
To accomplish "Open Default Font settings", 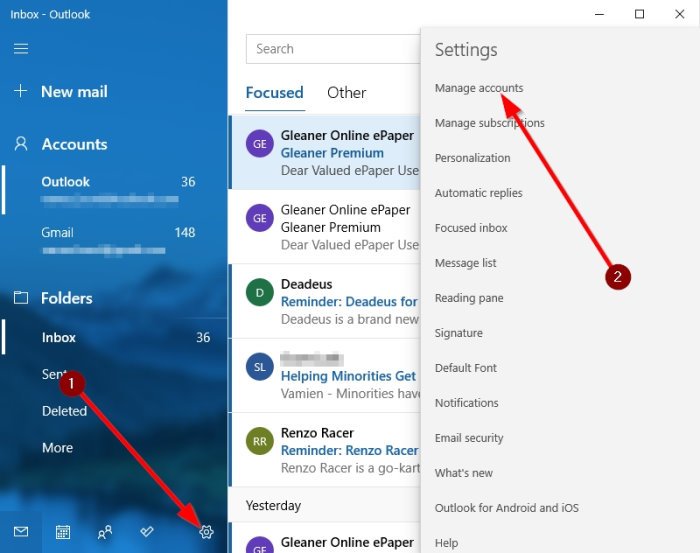I will [466, 368].
